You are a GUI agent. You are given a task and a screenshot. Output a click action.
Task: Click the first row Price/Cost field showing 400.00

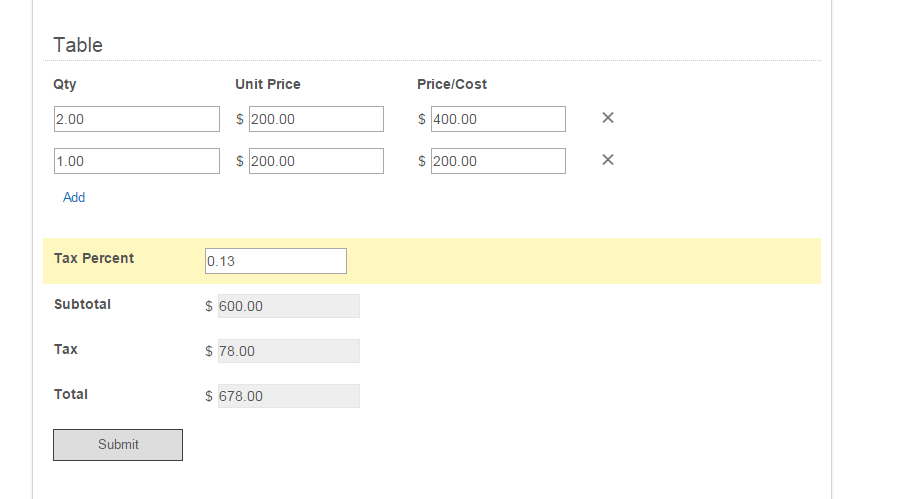tap(498, 119)
